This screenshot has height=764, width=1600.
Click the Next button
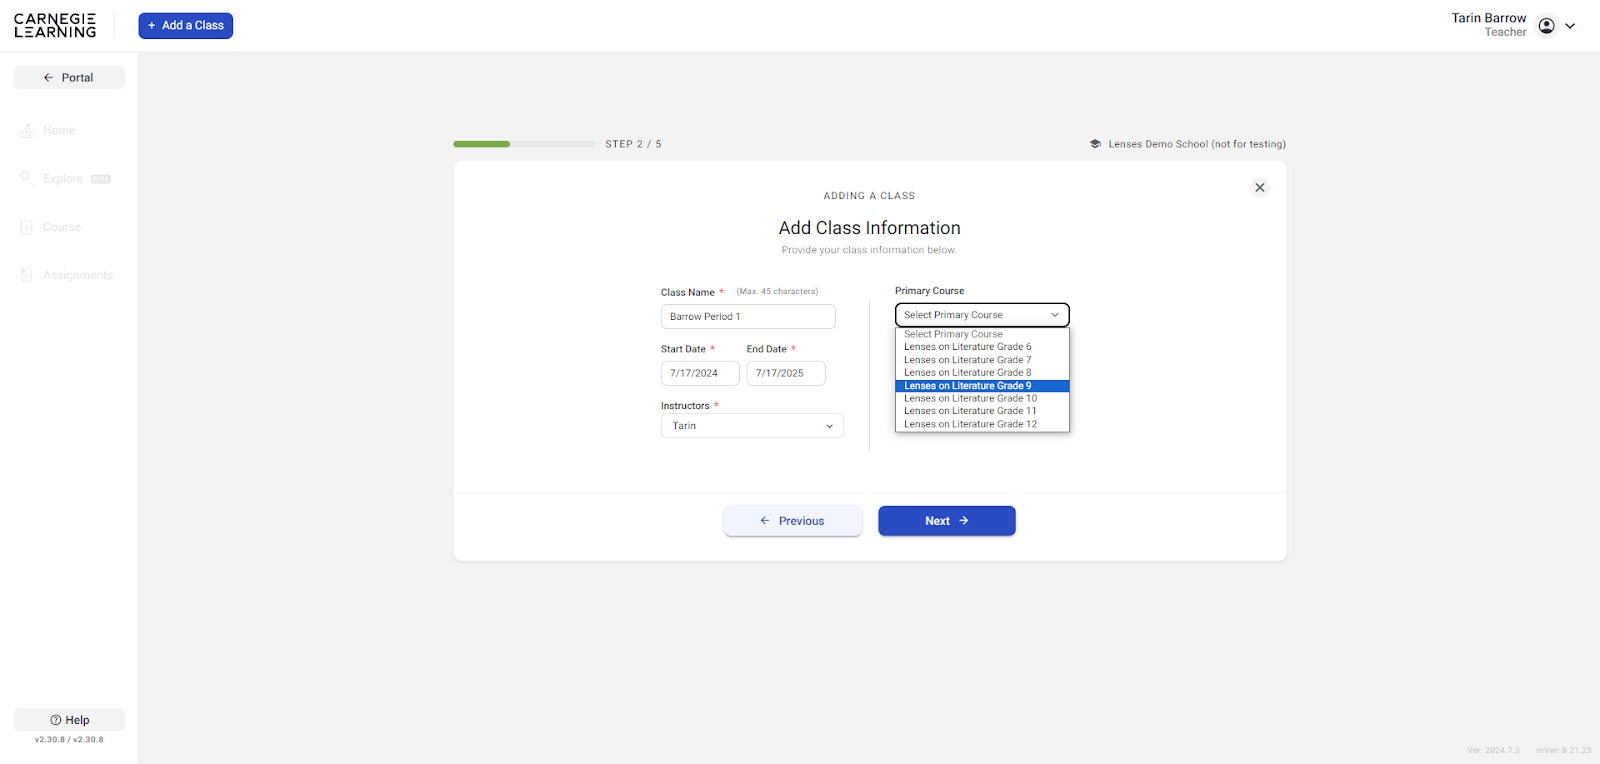947,521
